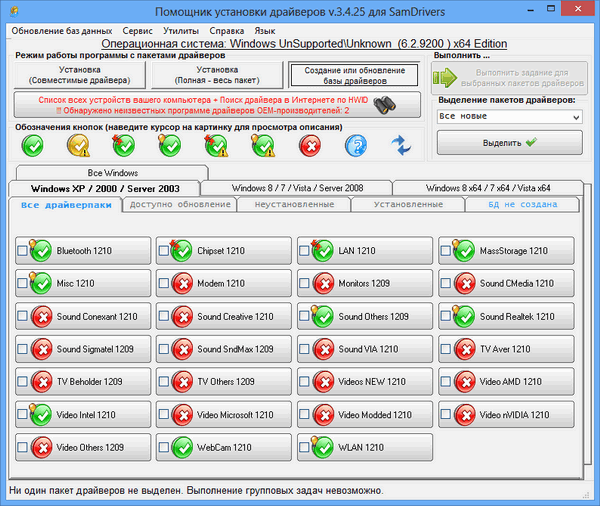Click the red cross legend icon
Viewport: 600px width, 506px height.
point(310,146)
